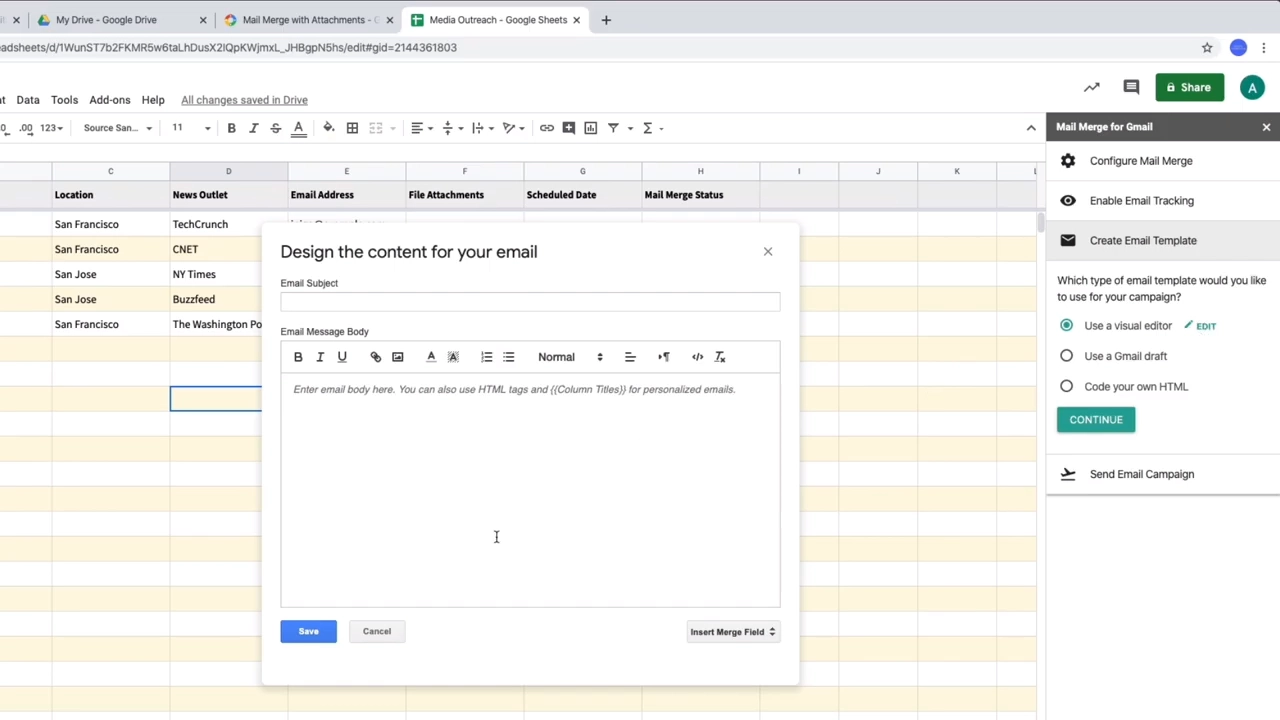Create a filter in Sheets toolbar
This screenshot has width=1280, height=720.
pos(614,128)
